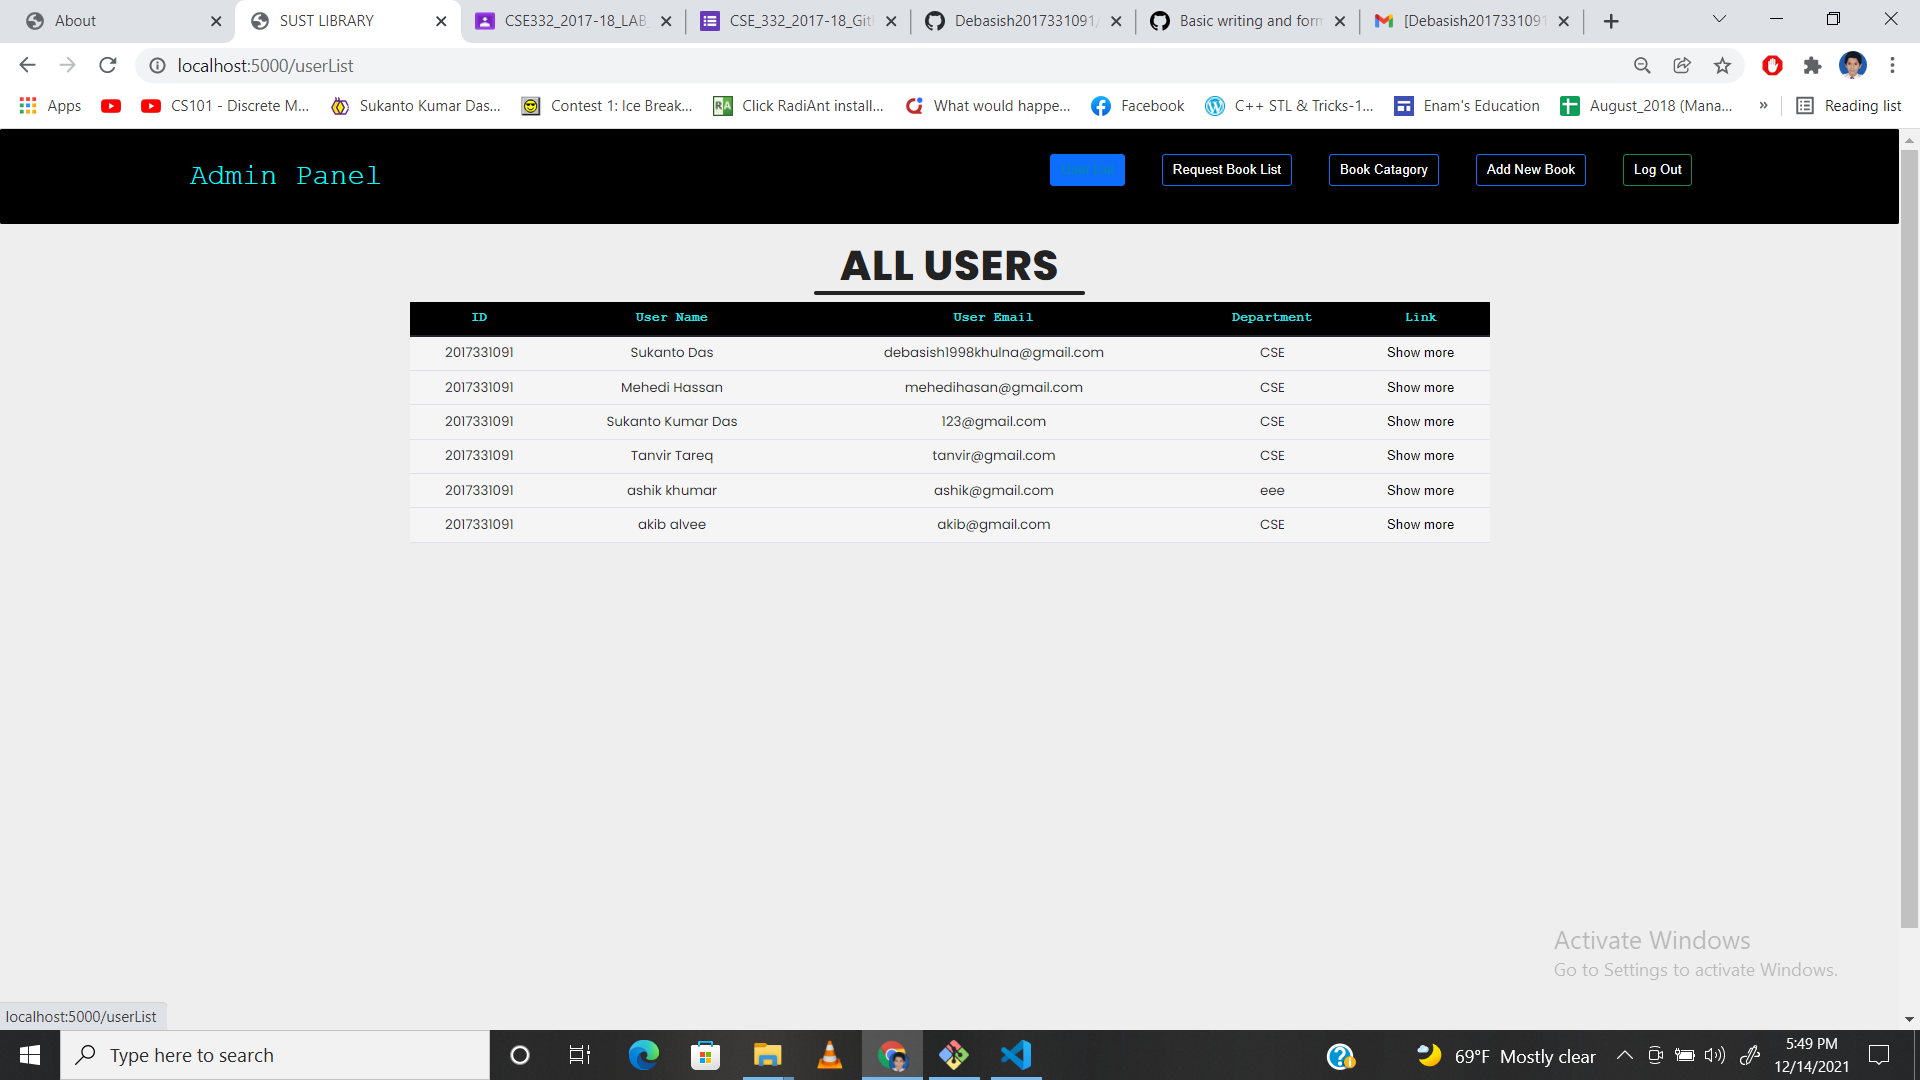This screenshot has height=1080, width=1920.
Task: Click the Add New Book button
Action: coord(1530,170)
